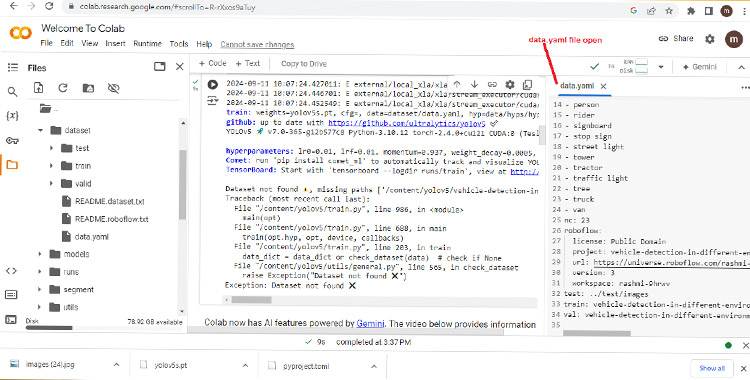Open the code snippets icon
750x380 pixels.
[11, 271]
